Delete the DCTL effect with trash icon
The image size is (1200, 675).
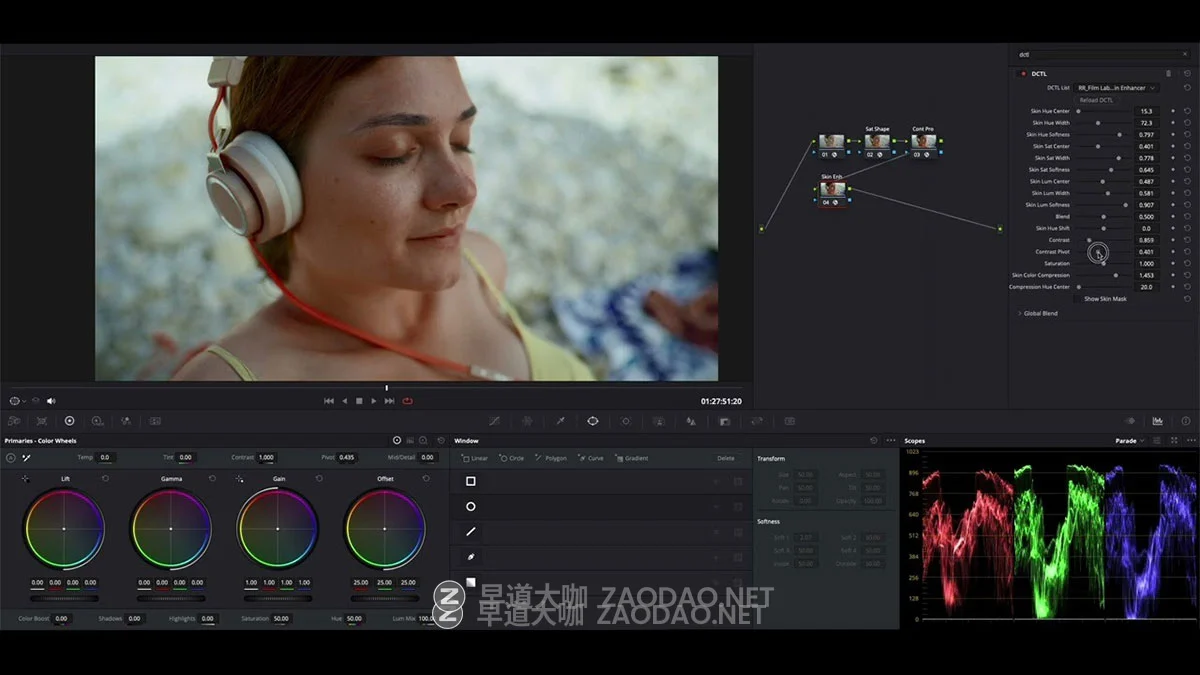pyautogui.click(x=1168, y=74)
